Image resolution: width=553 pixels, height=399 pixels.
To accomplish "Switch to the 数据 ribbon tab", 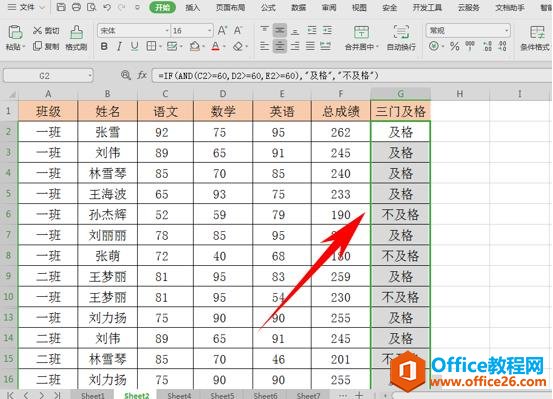I will click(298, 7).
